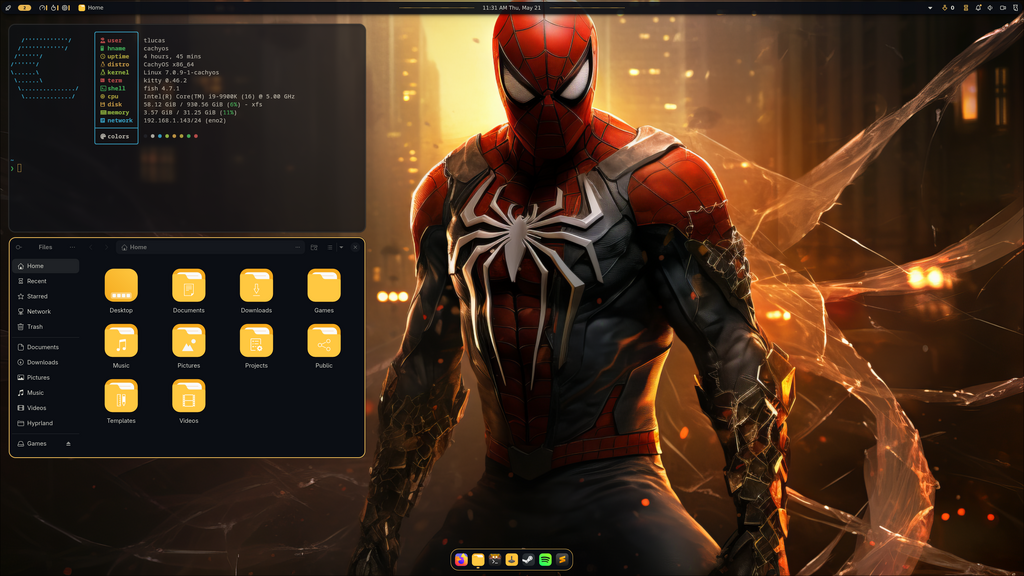Create new folder toolbar icon
The height and width of the screenshot is (576, 1024).
click(x=314, y=248)
